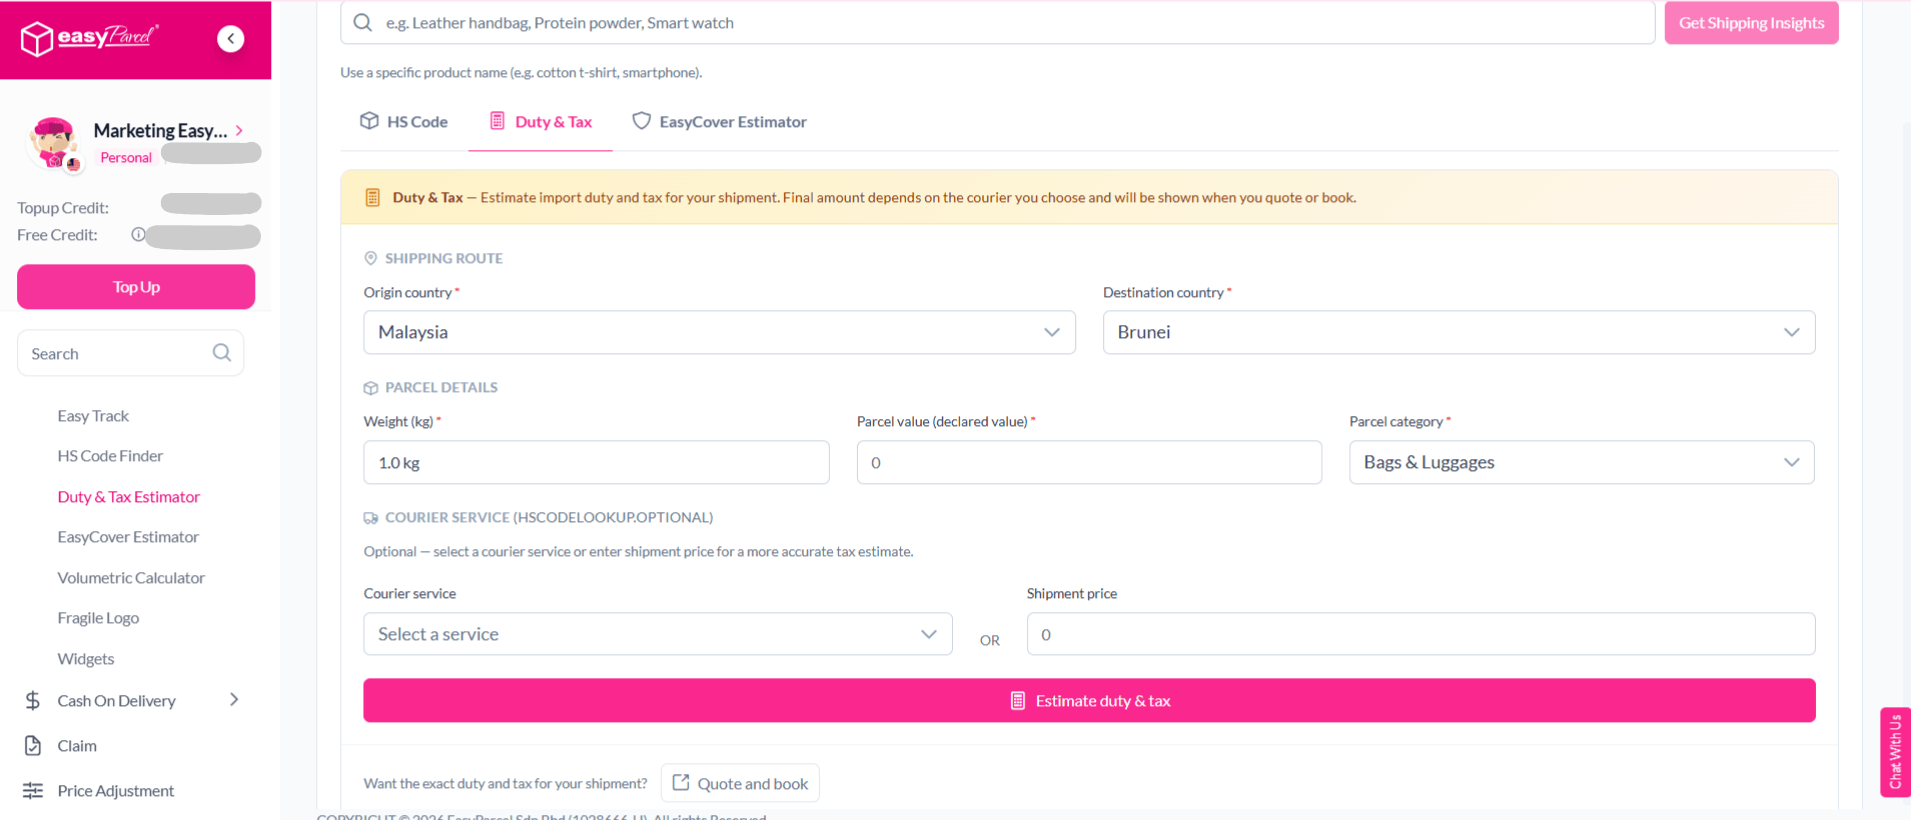The image size is (1911, 820).
Task: Click the Top Up button
Action: click(136, 287)
